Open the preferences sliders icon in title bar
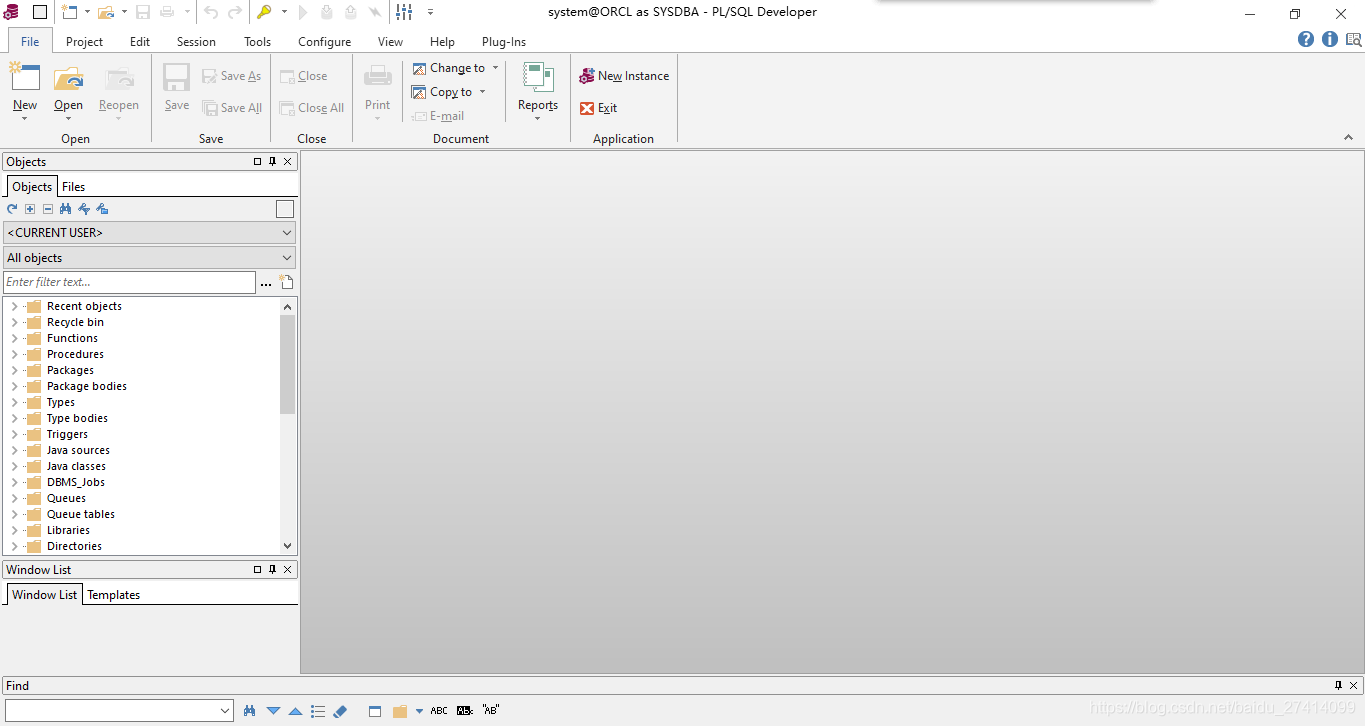The width and height of the screenshot is (1365, 726). (x=404, y=12)
